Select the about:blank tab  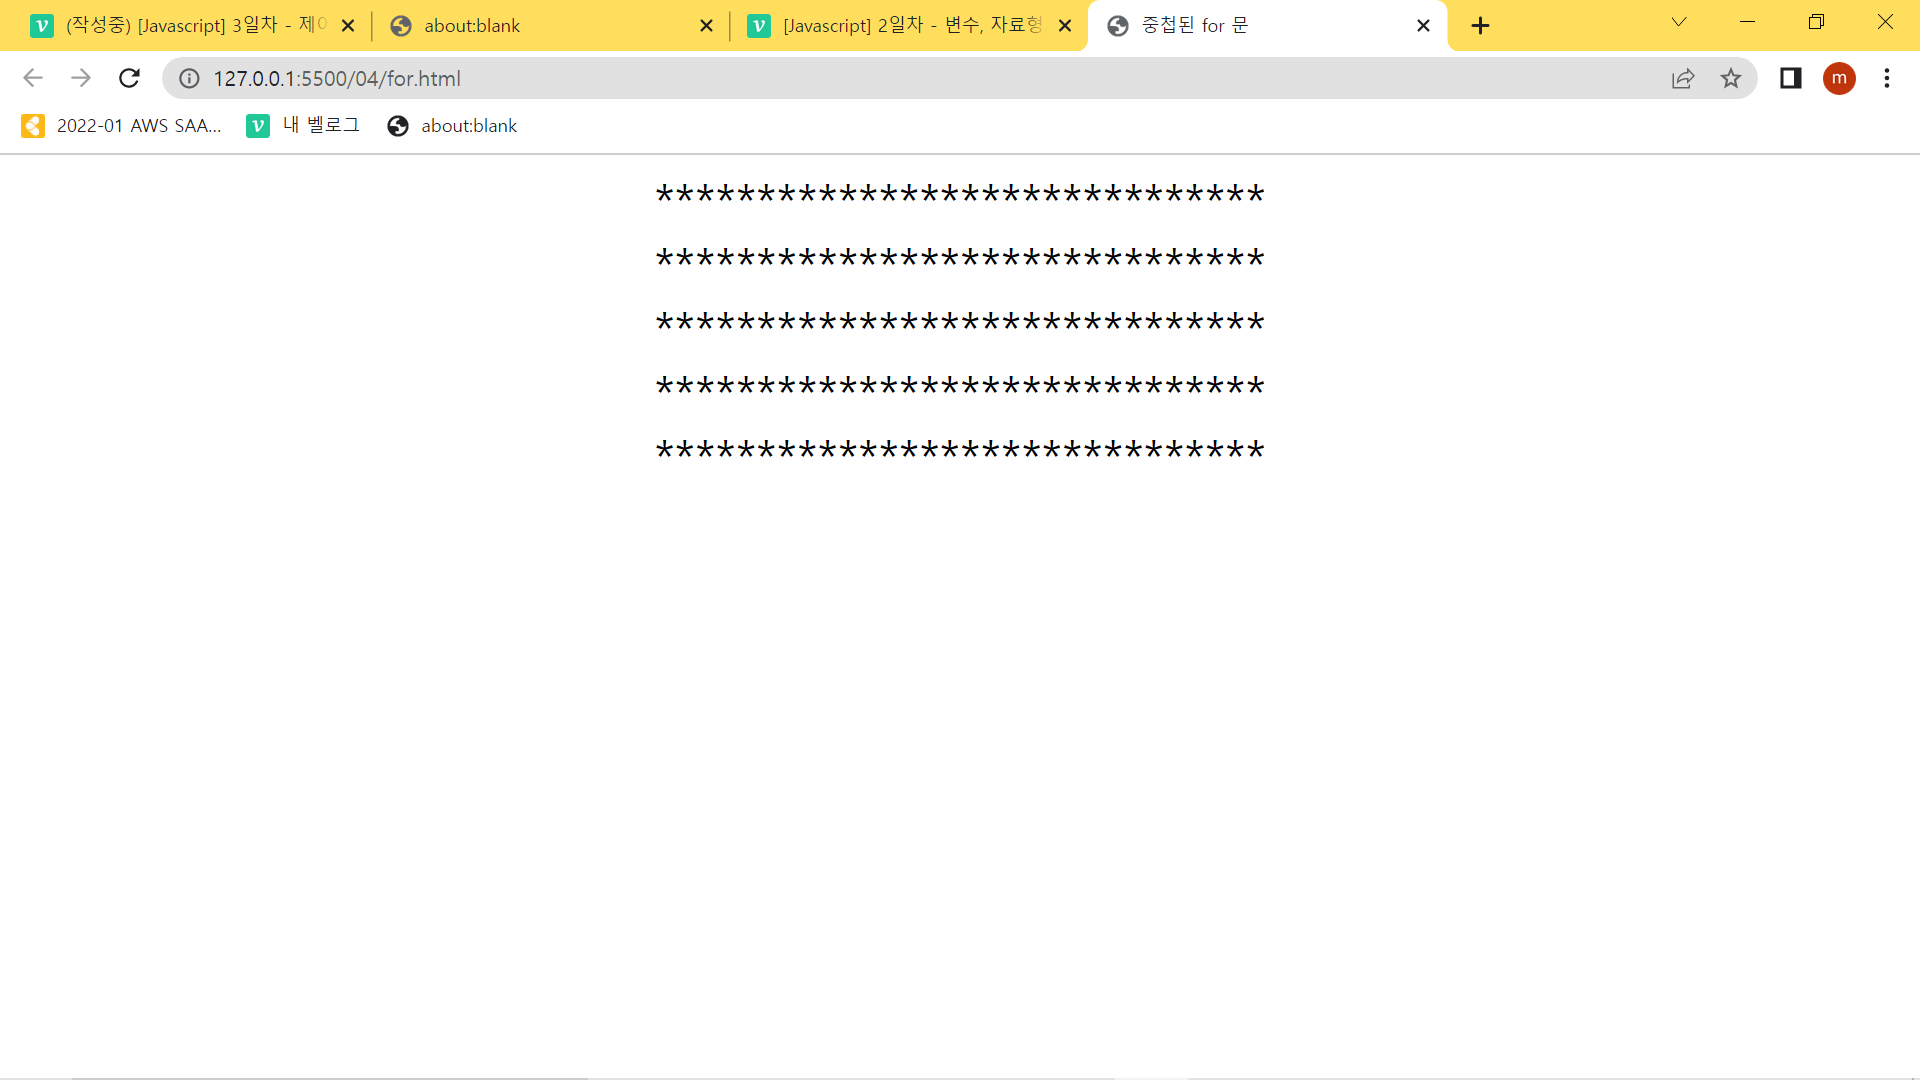point(540,26)
